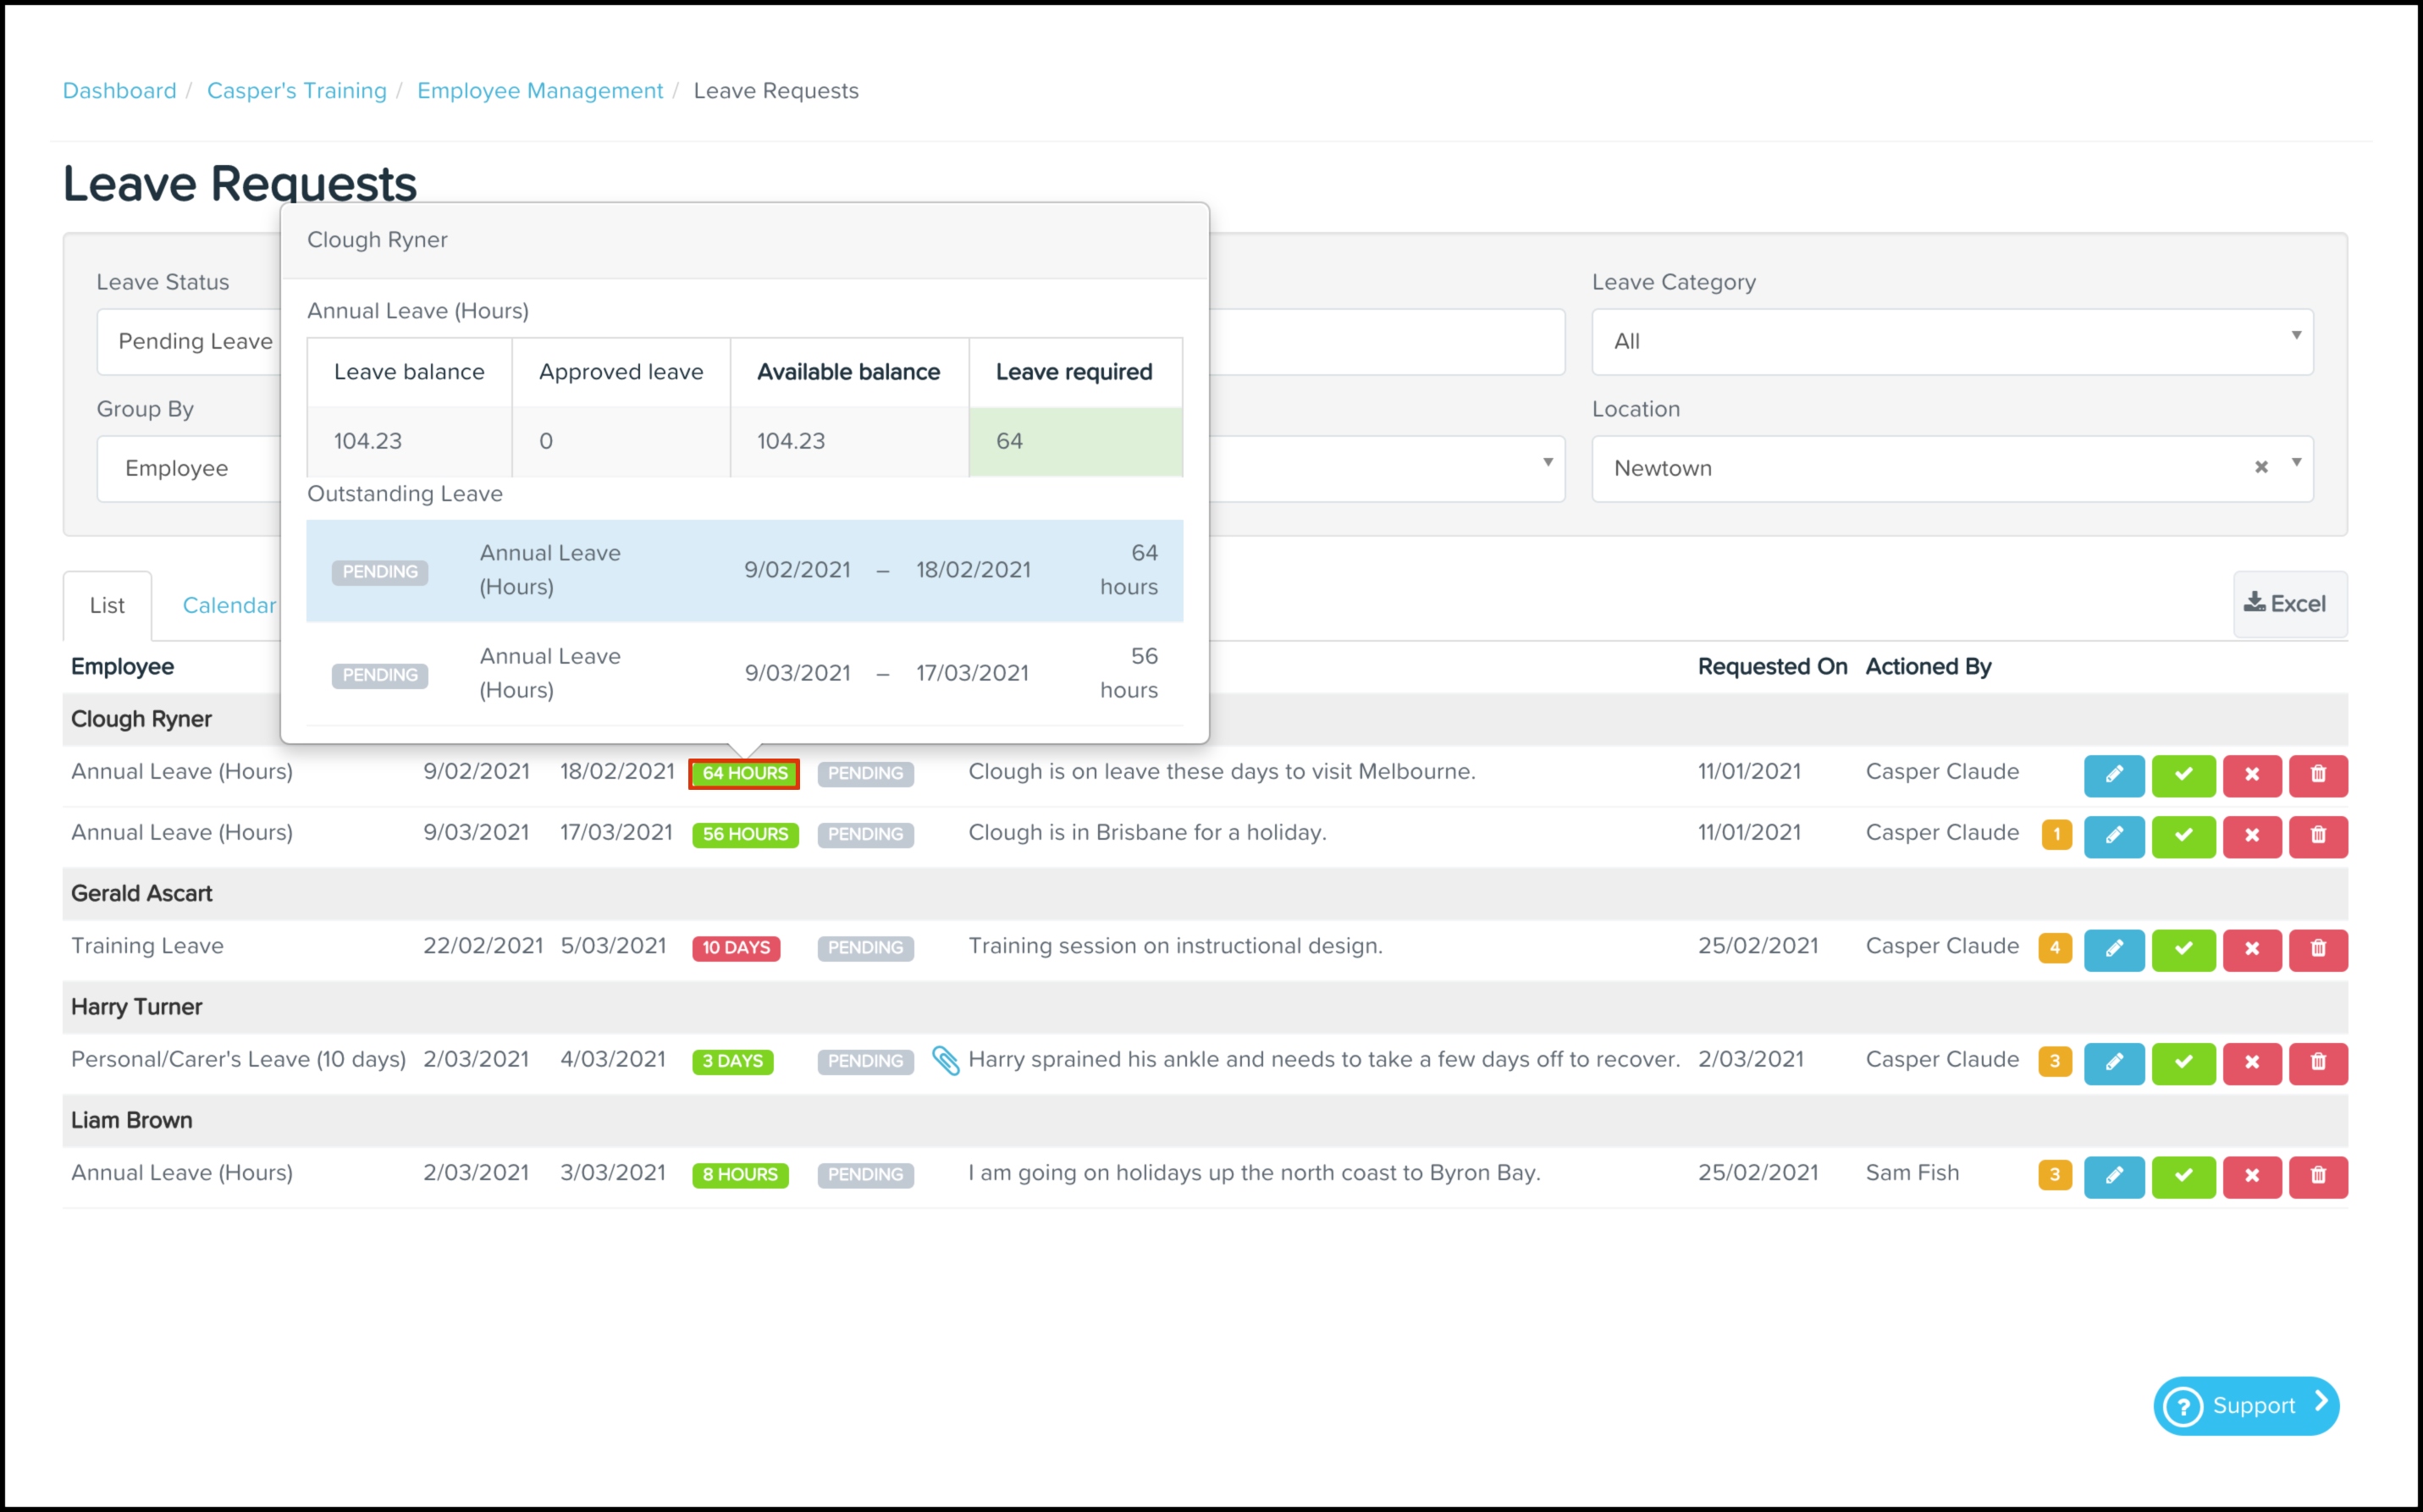Click the 56 HOURS green badge
Image resolution: width=2423 pixels, height=1512 pixels.
[x=744, y=834]
